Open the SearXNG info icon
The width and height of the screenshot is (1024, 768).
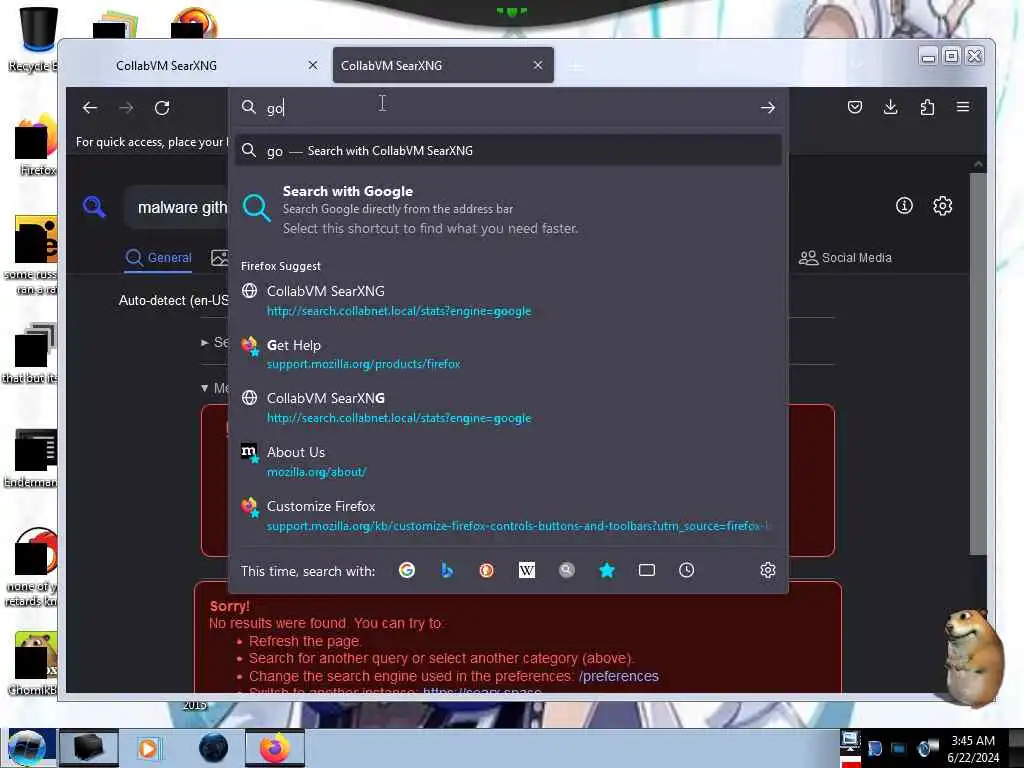point(904,206)
